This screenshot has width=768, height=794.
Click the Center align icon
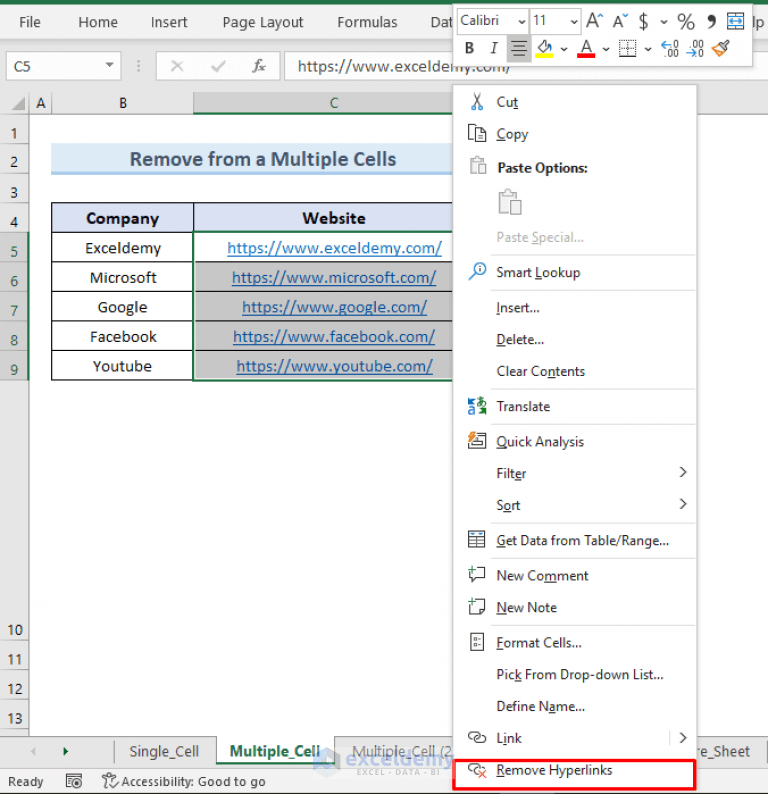(518, 49)
